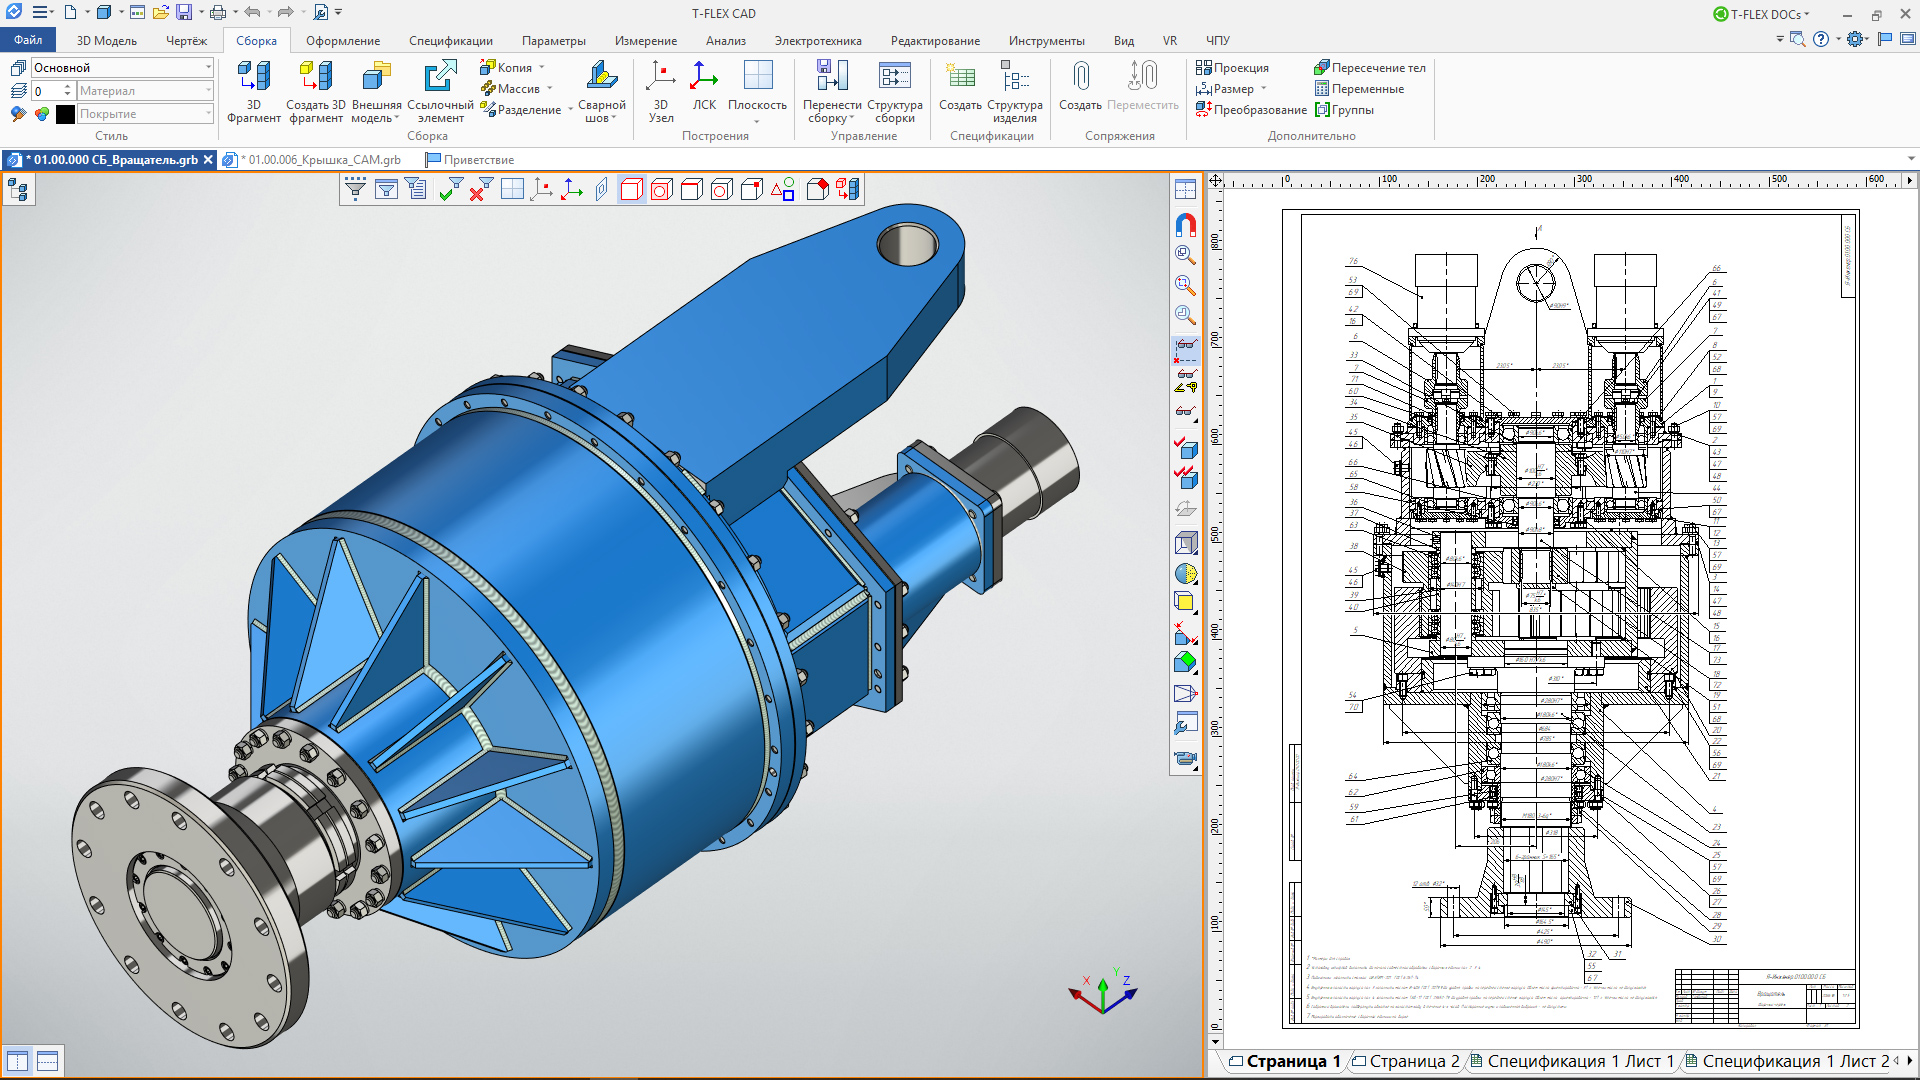Image resolution: width=1920 pixels, height=1080 pixels.
Task: Click the Пересечение тел icon
Action: 1369,68
